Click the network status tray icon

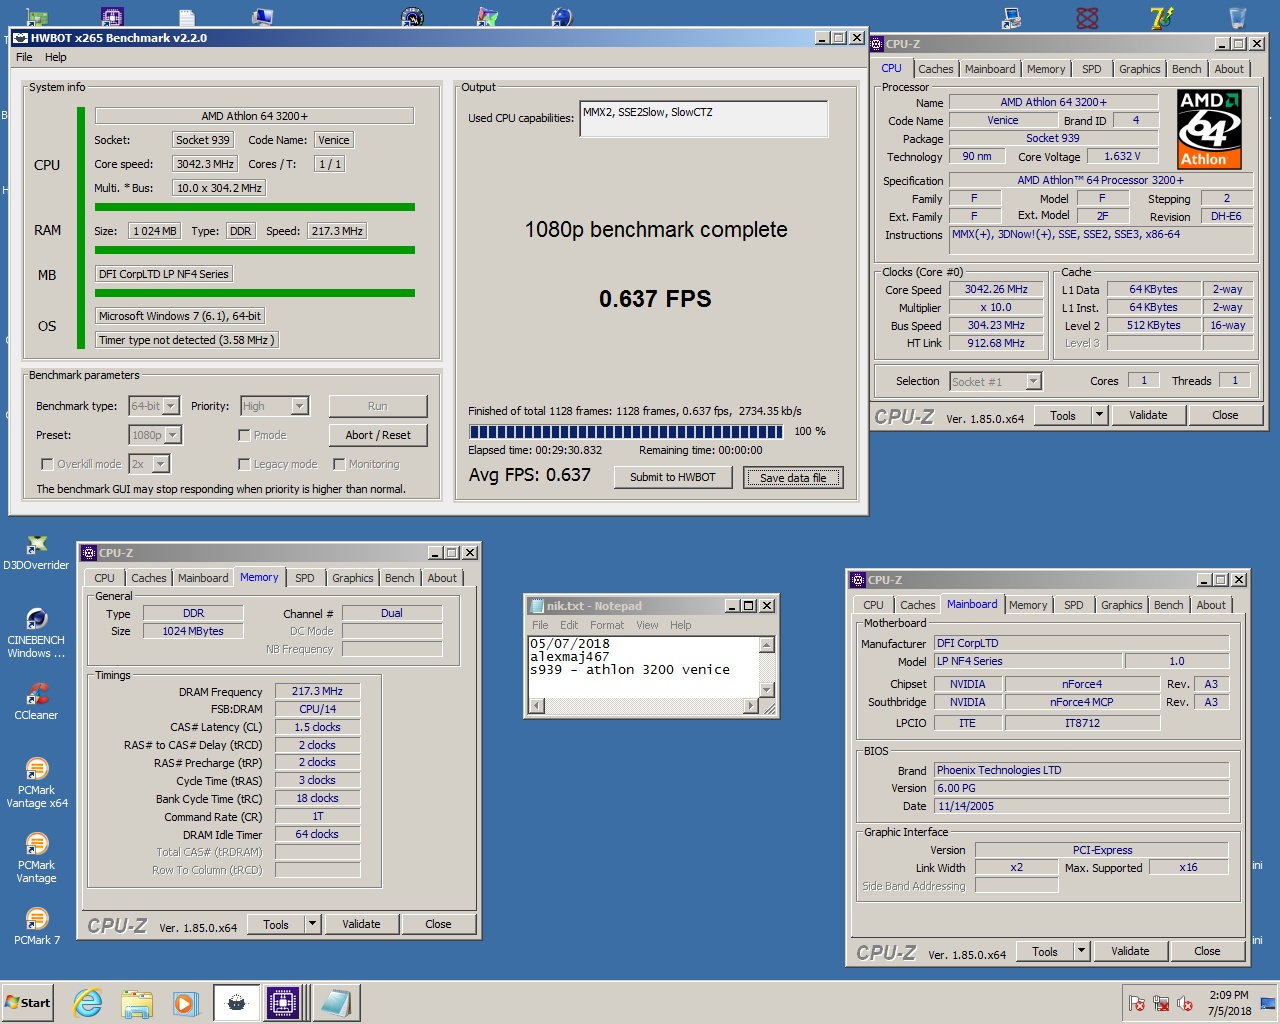[x=1161, y=1003]
